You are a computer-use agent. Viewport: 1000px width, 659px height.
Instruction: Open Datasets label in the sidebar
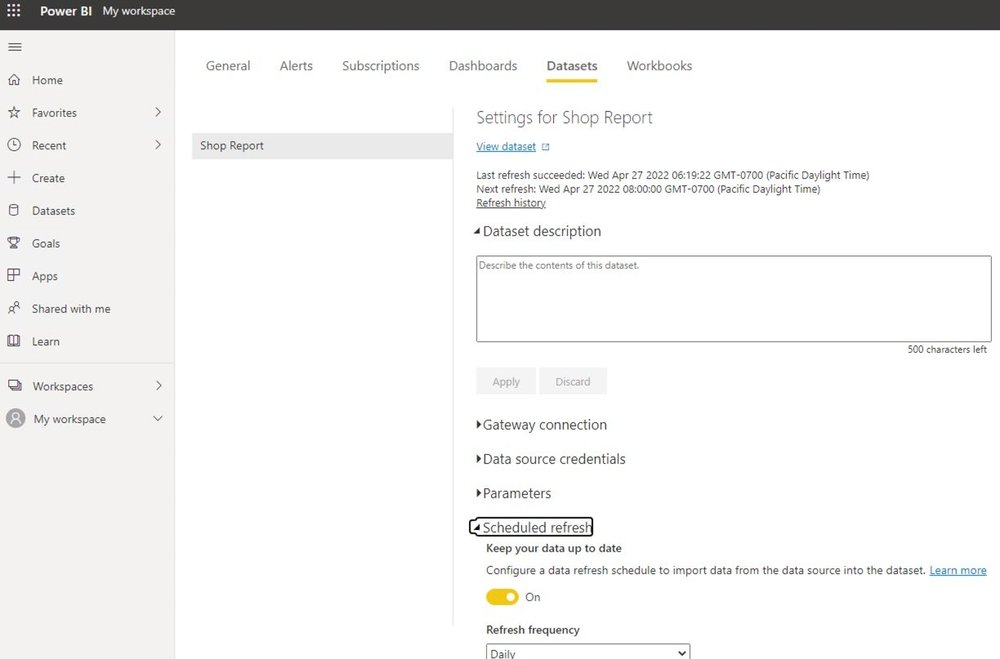(x=54, y=211)
